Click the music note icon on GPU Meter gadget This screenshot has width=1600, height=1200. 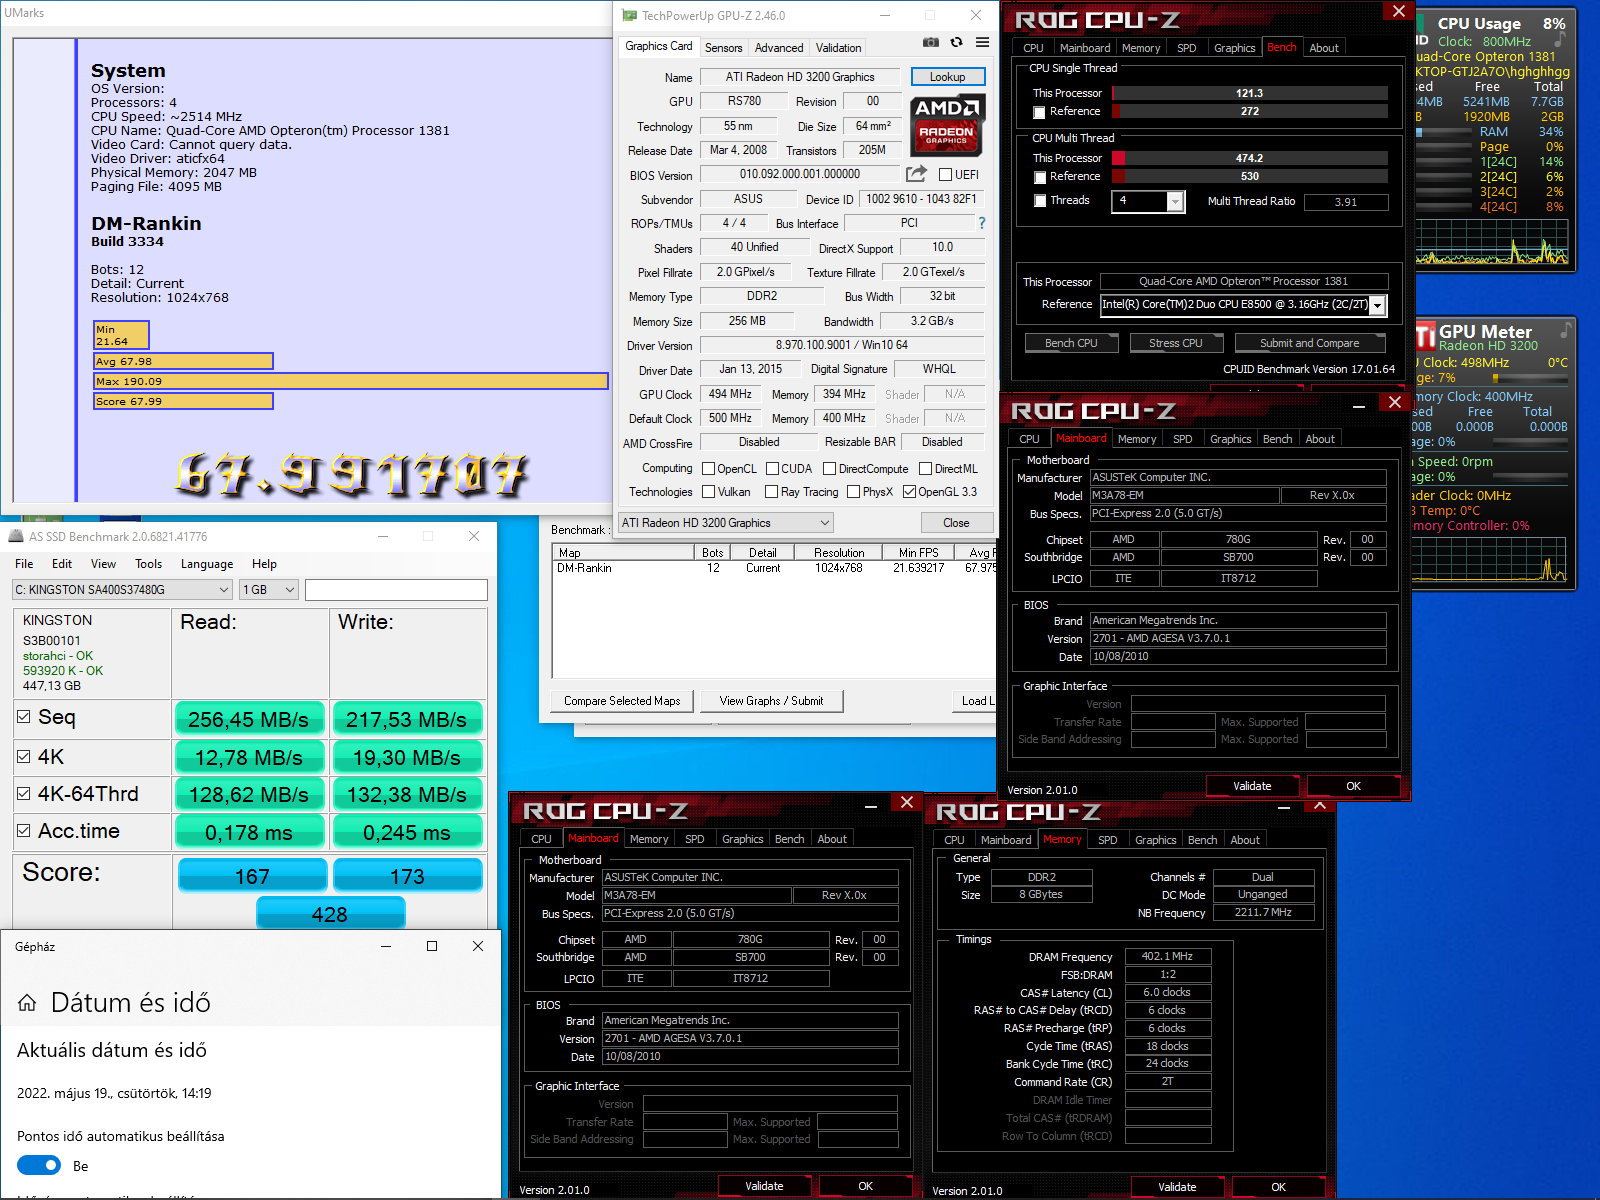(x=1565, y=329)
